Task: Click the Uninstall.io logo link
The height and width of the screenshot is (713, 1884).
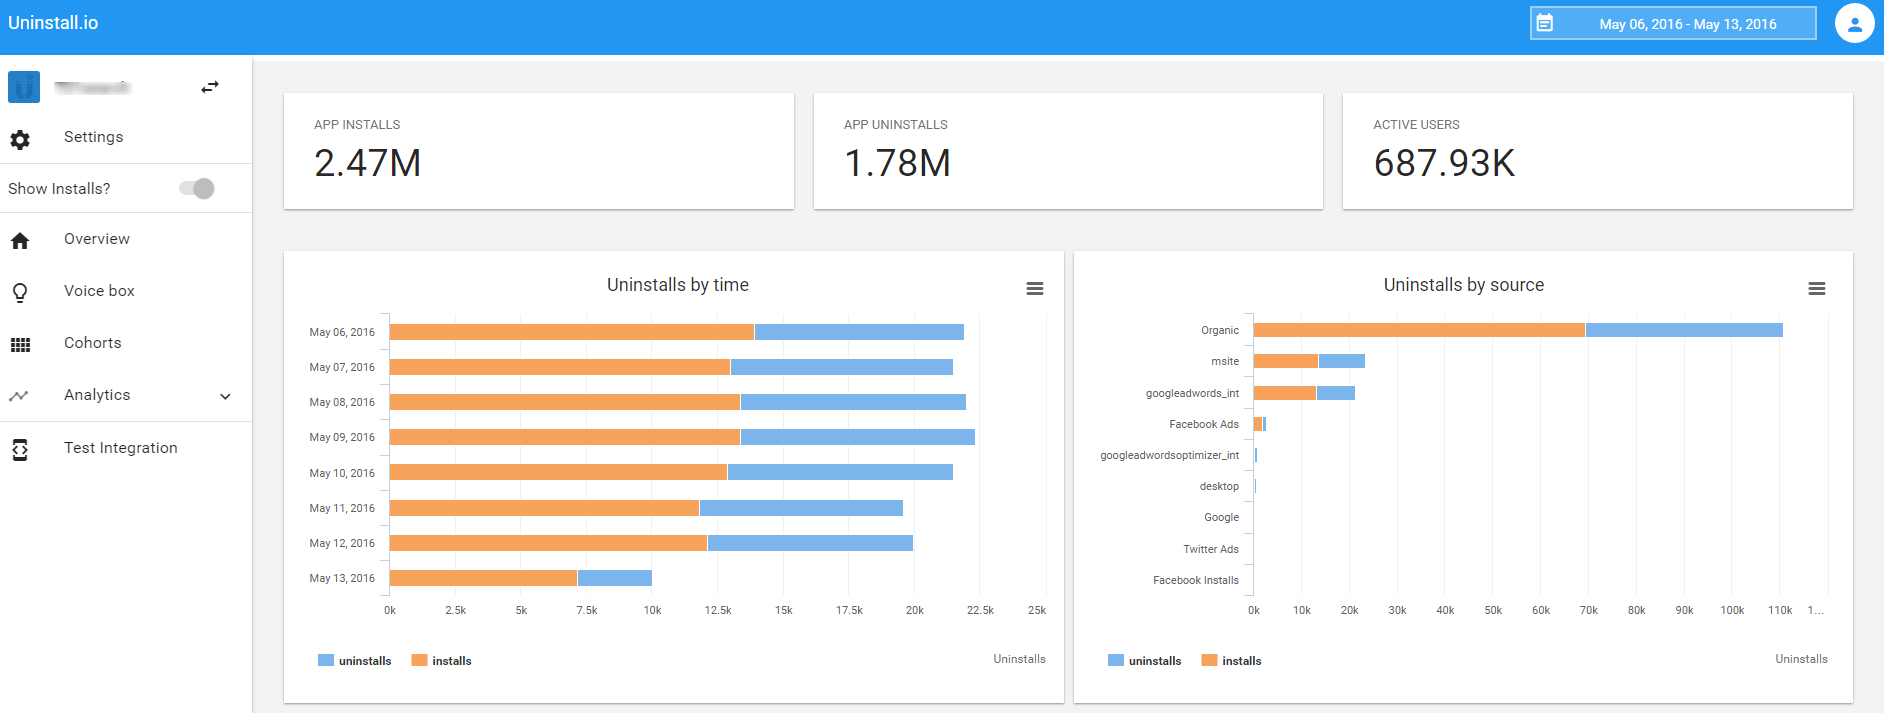Action: pos(53,23)
